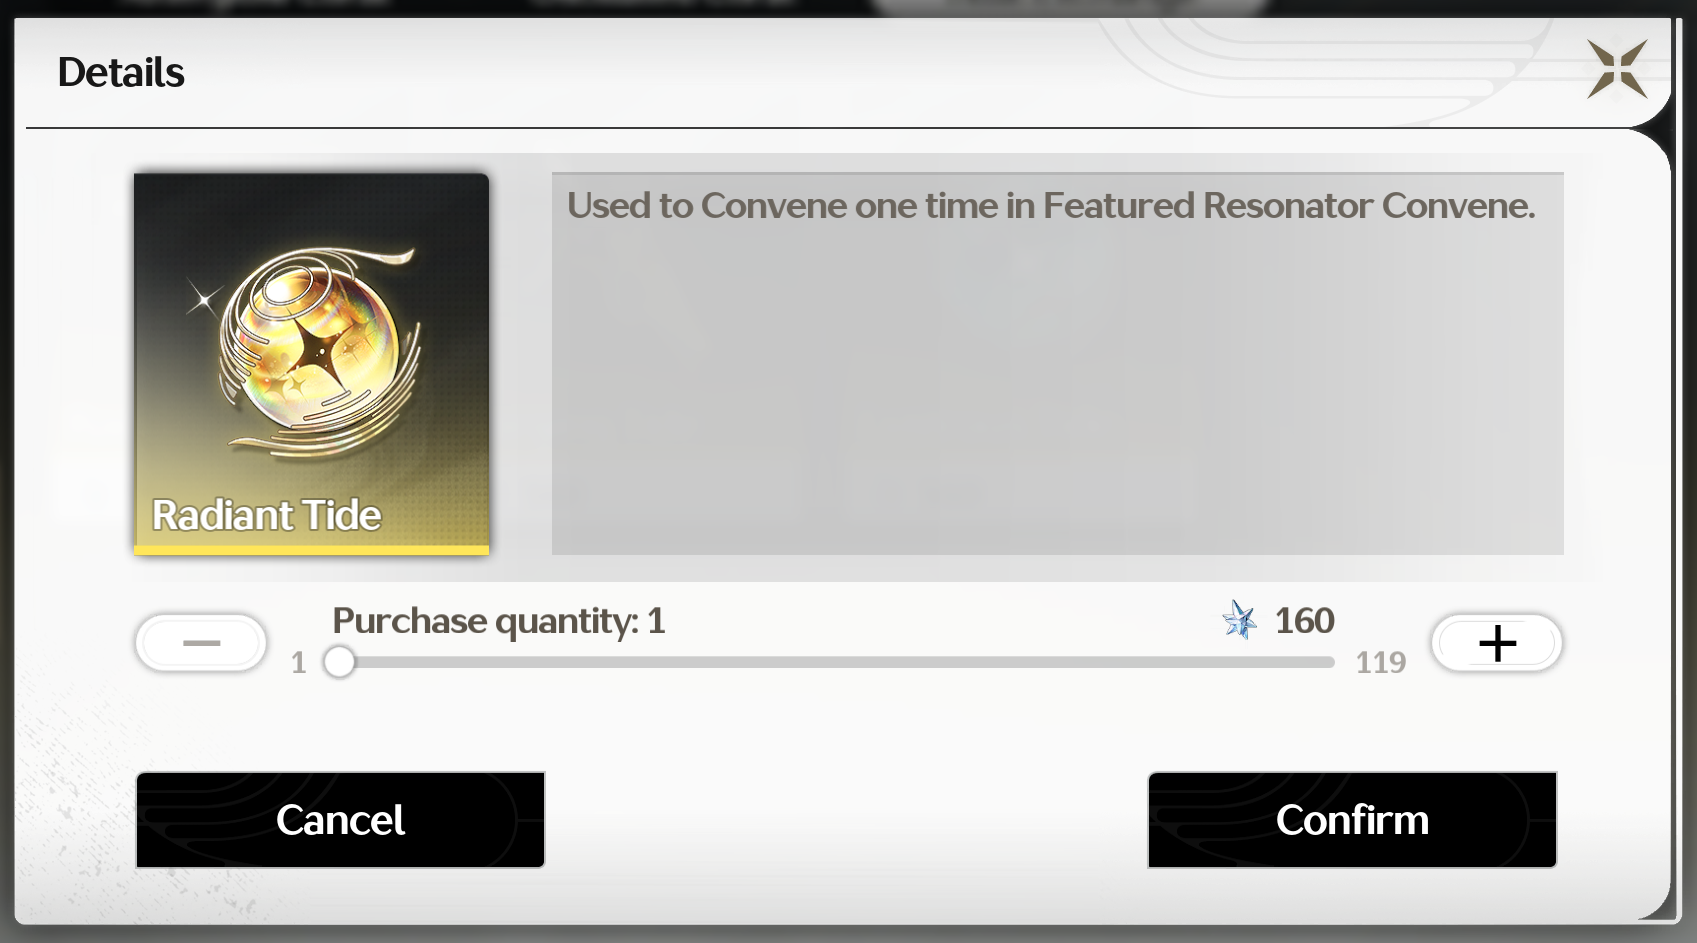Click the yellow rarity bar under Radiant Tide
Image resolution: width=1697 pixels, height=943 pixels.
point(312,550)
